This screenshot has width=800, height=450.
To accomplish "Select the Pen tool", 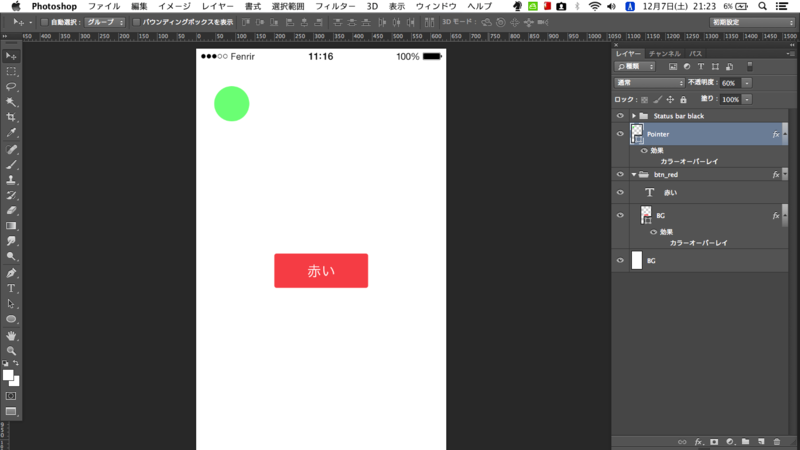I will (11, 273).
